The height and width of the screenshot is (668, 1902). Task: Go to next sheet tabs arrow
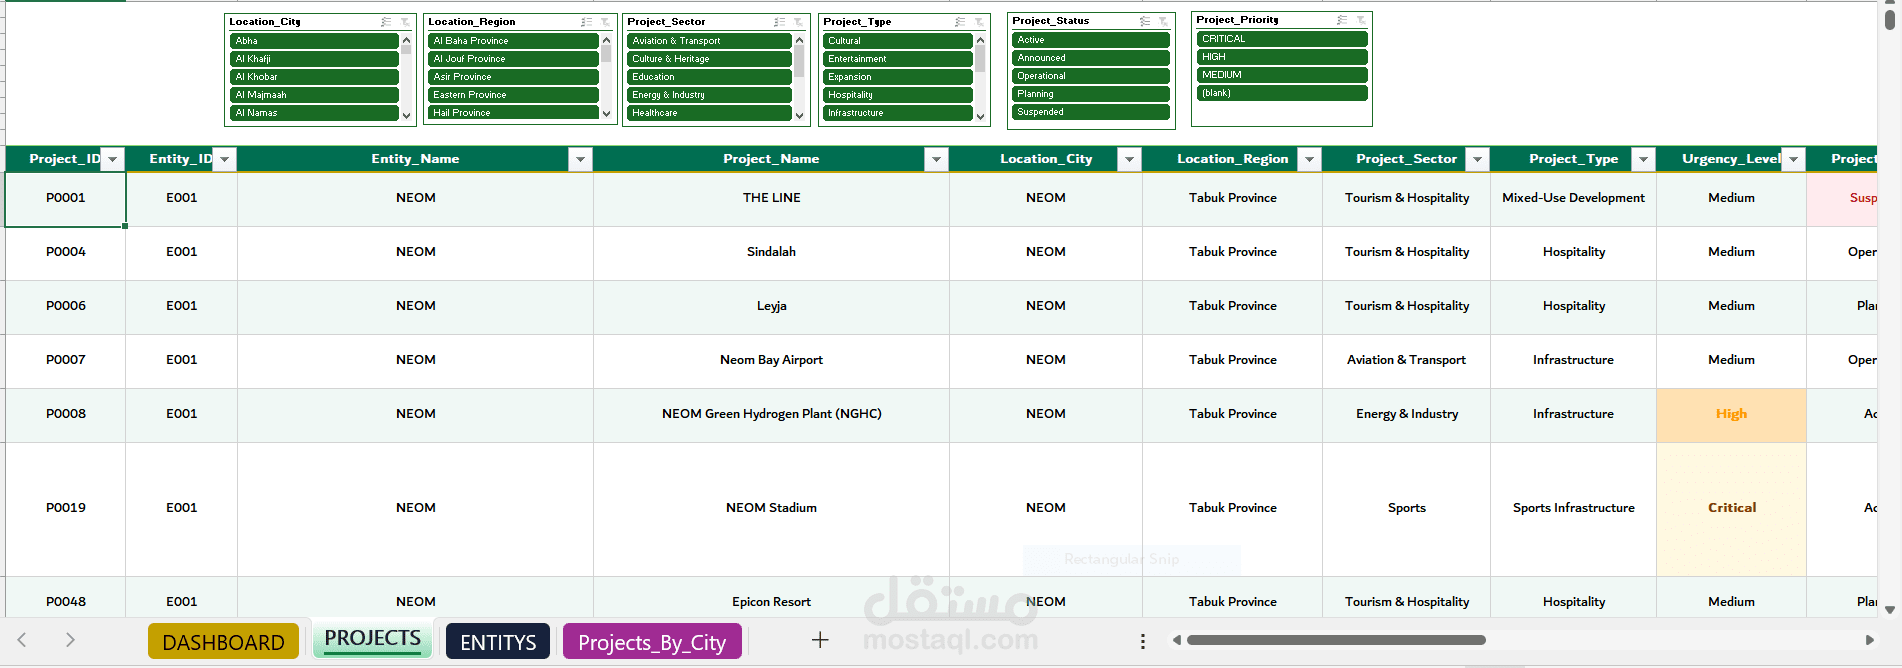pyautogui.click(x=70, y=640)
